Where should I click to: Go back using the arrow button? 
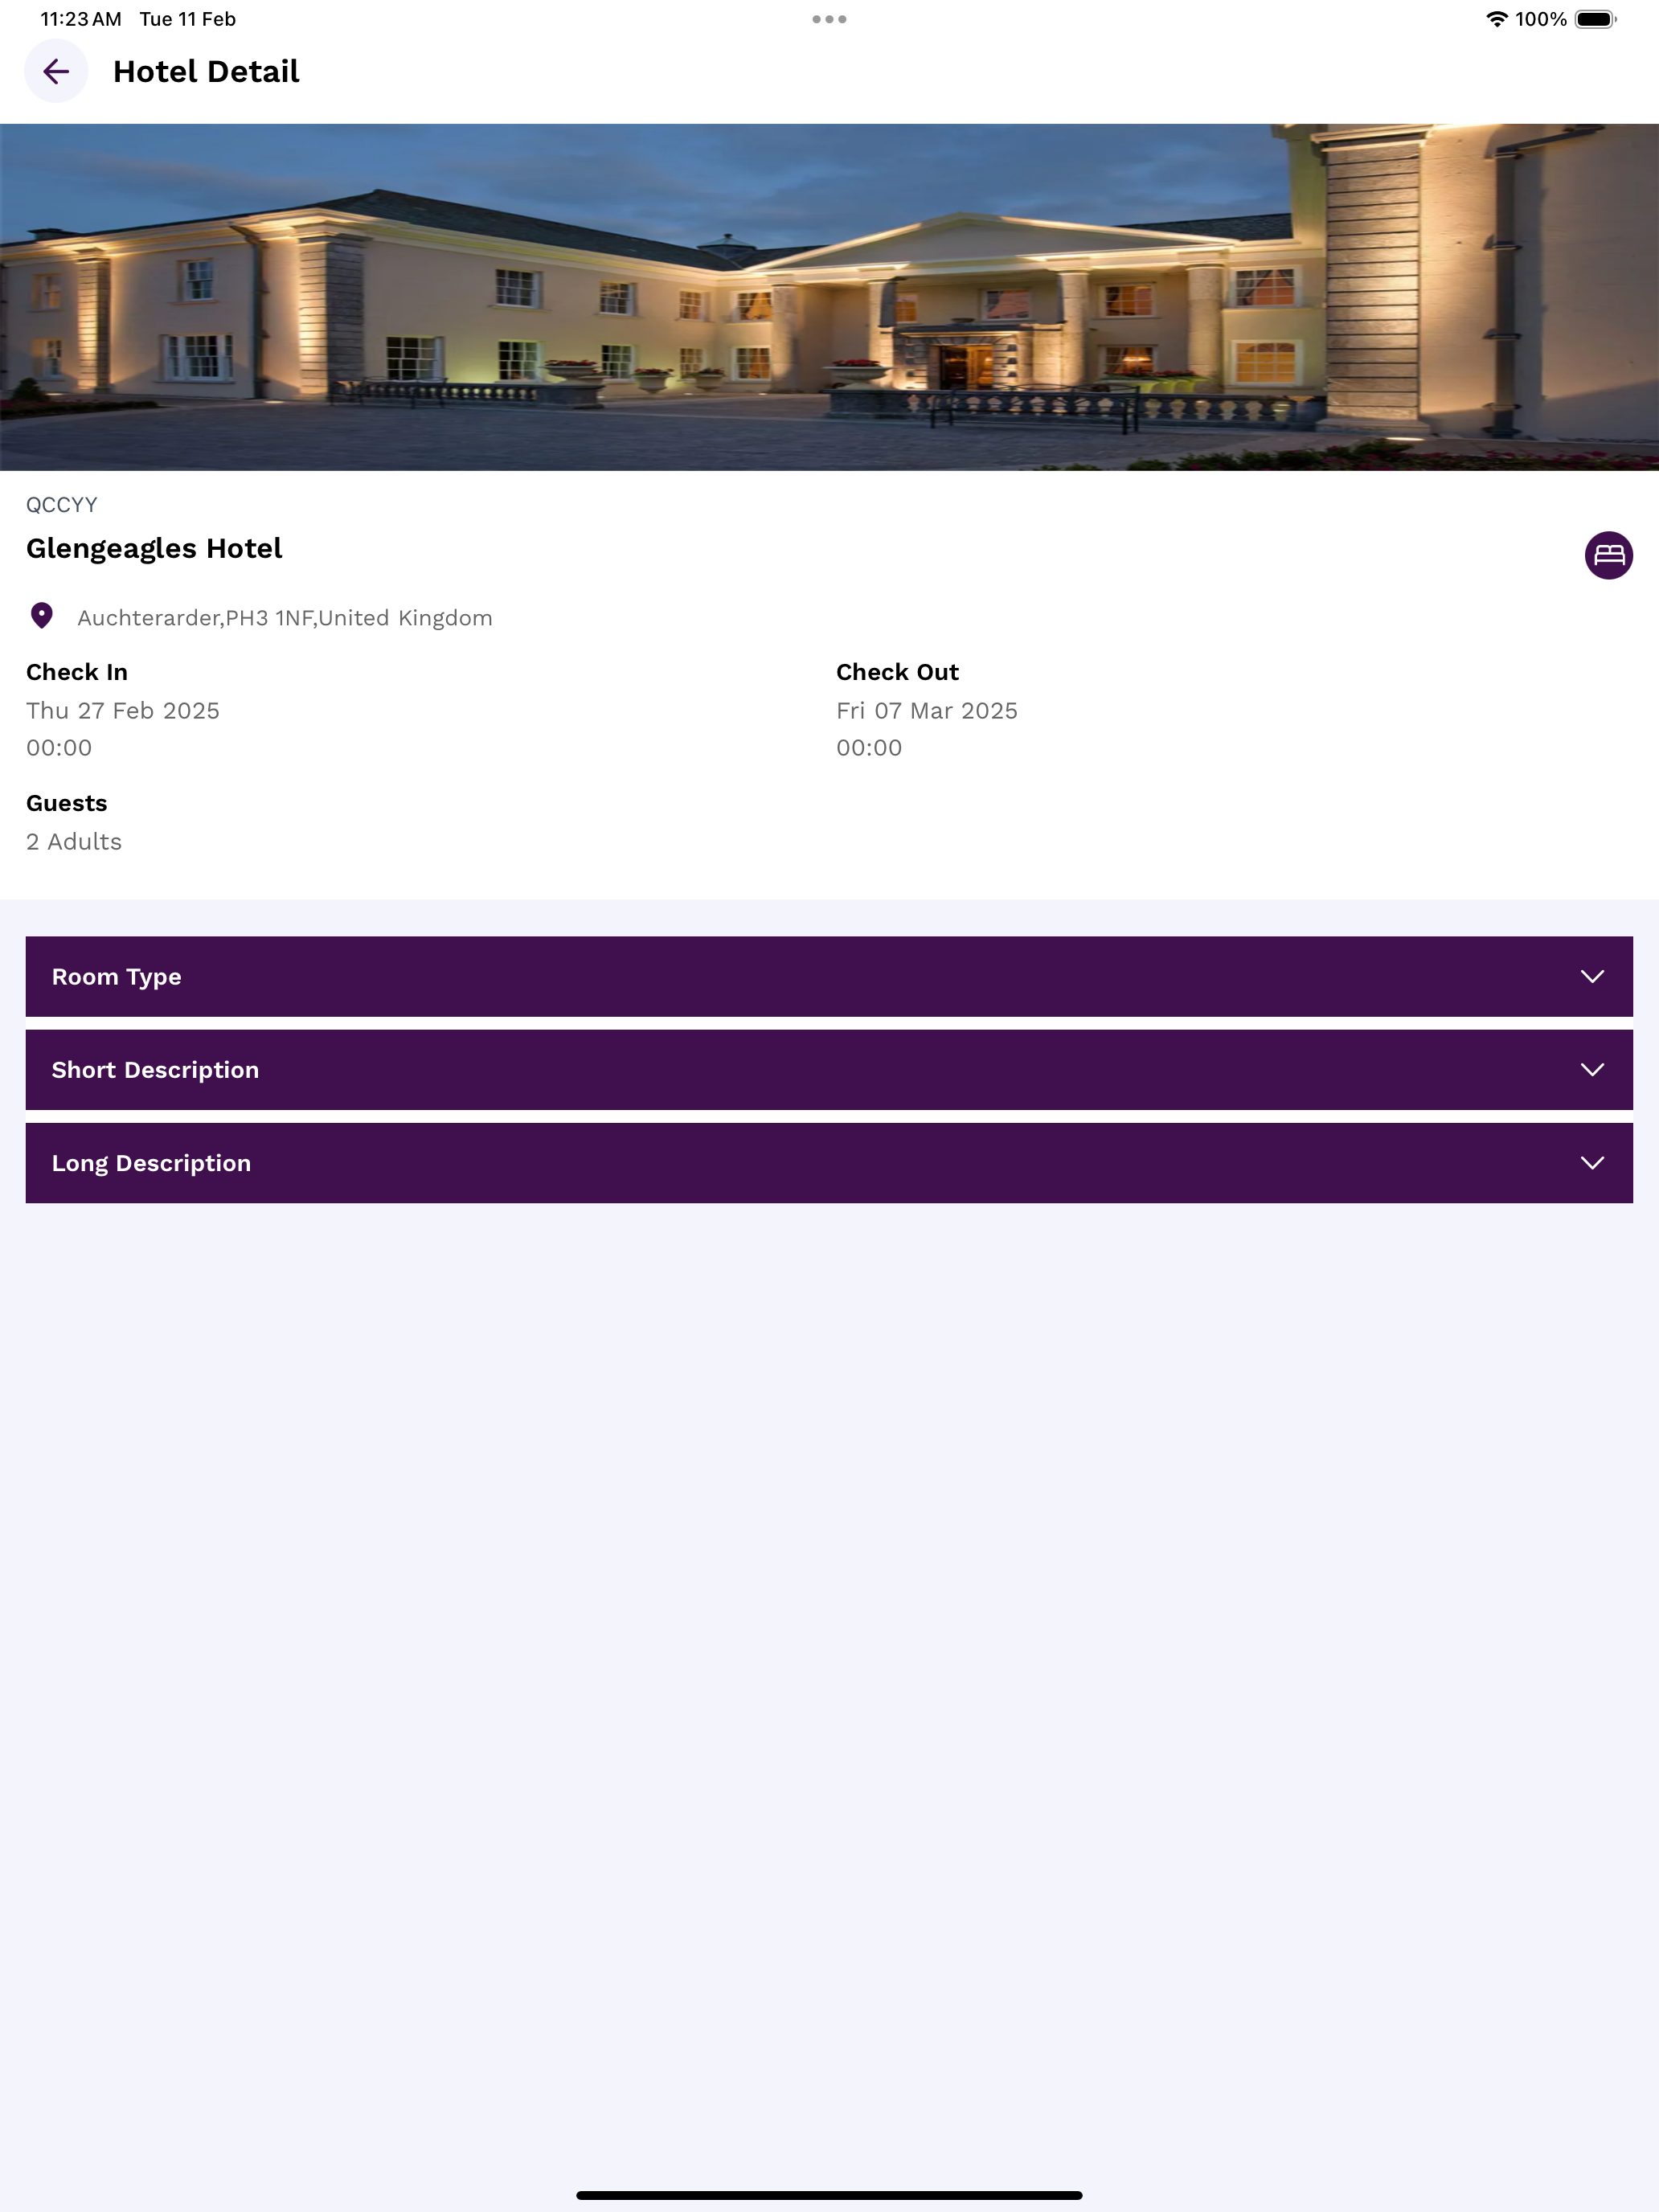click(56, 71)
